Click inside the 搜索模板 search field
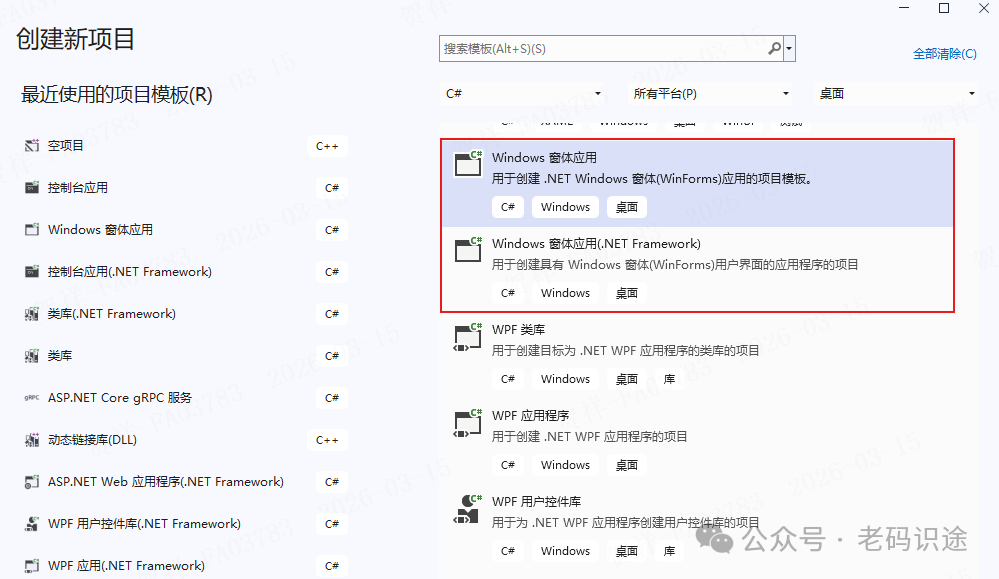 pyautogui.click(x=600, y=48)
